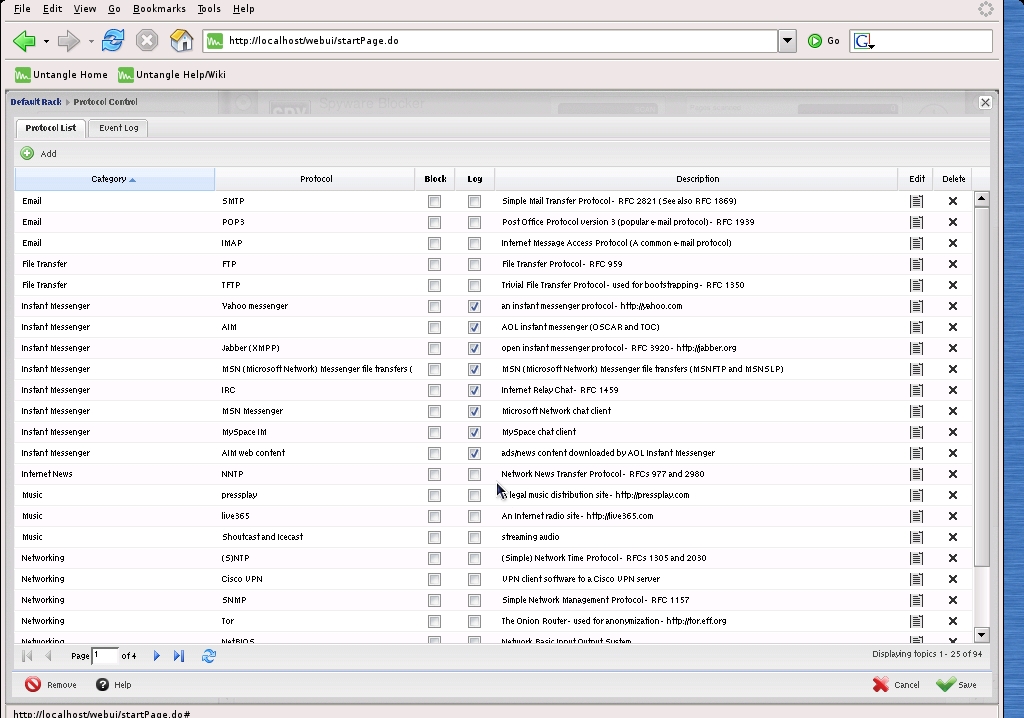
Task: Open the View menu
Action: 85,8
